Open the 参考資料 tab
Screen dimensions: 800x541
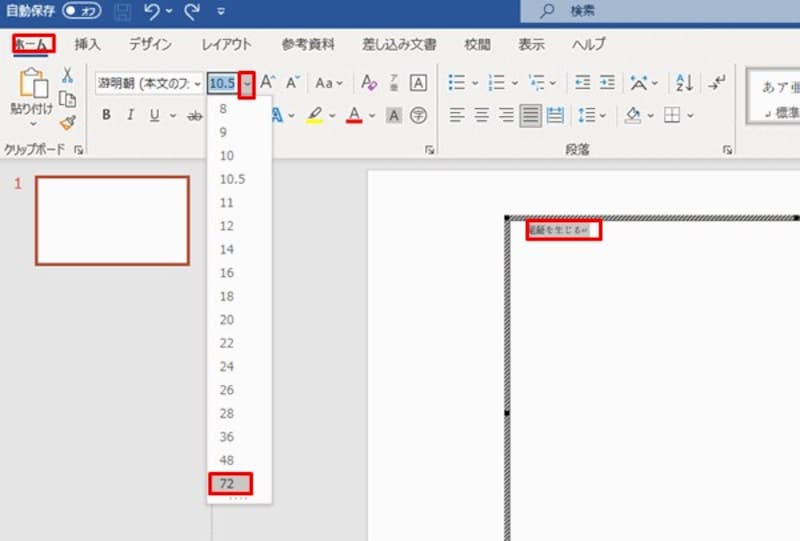click(x=308, y=44)
